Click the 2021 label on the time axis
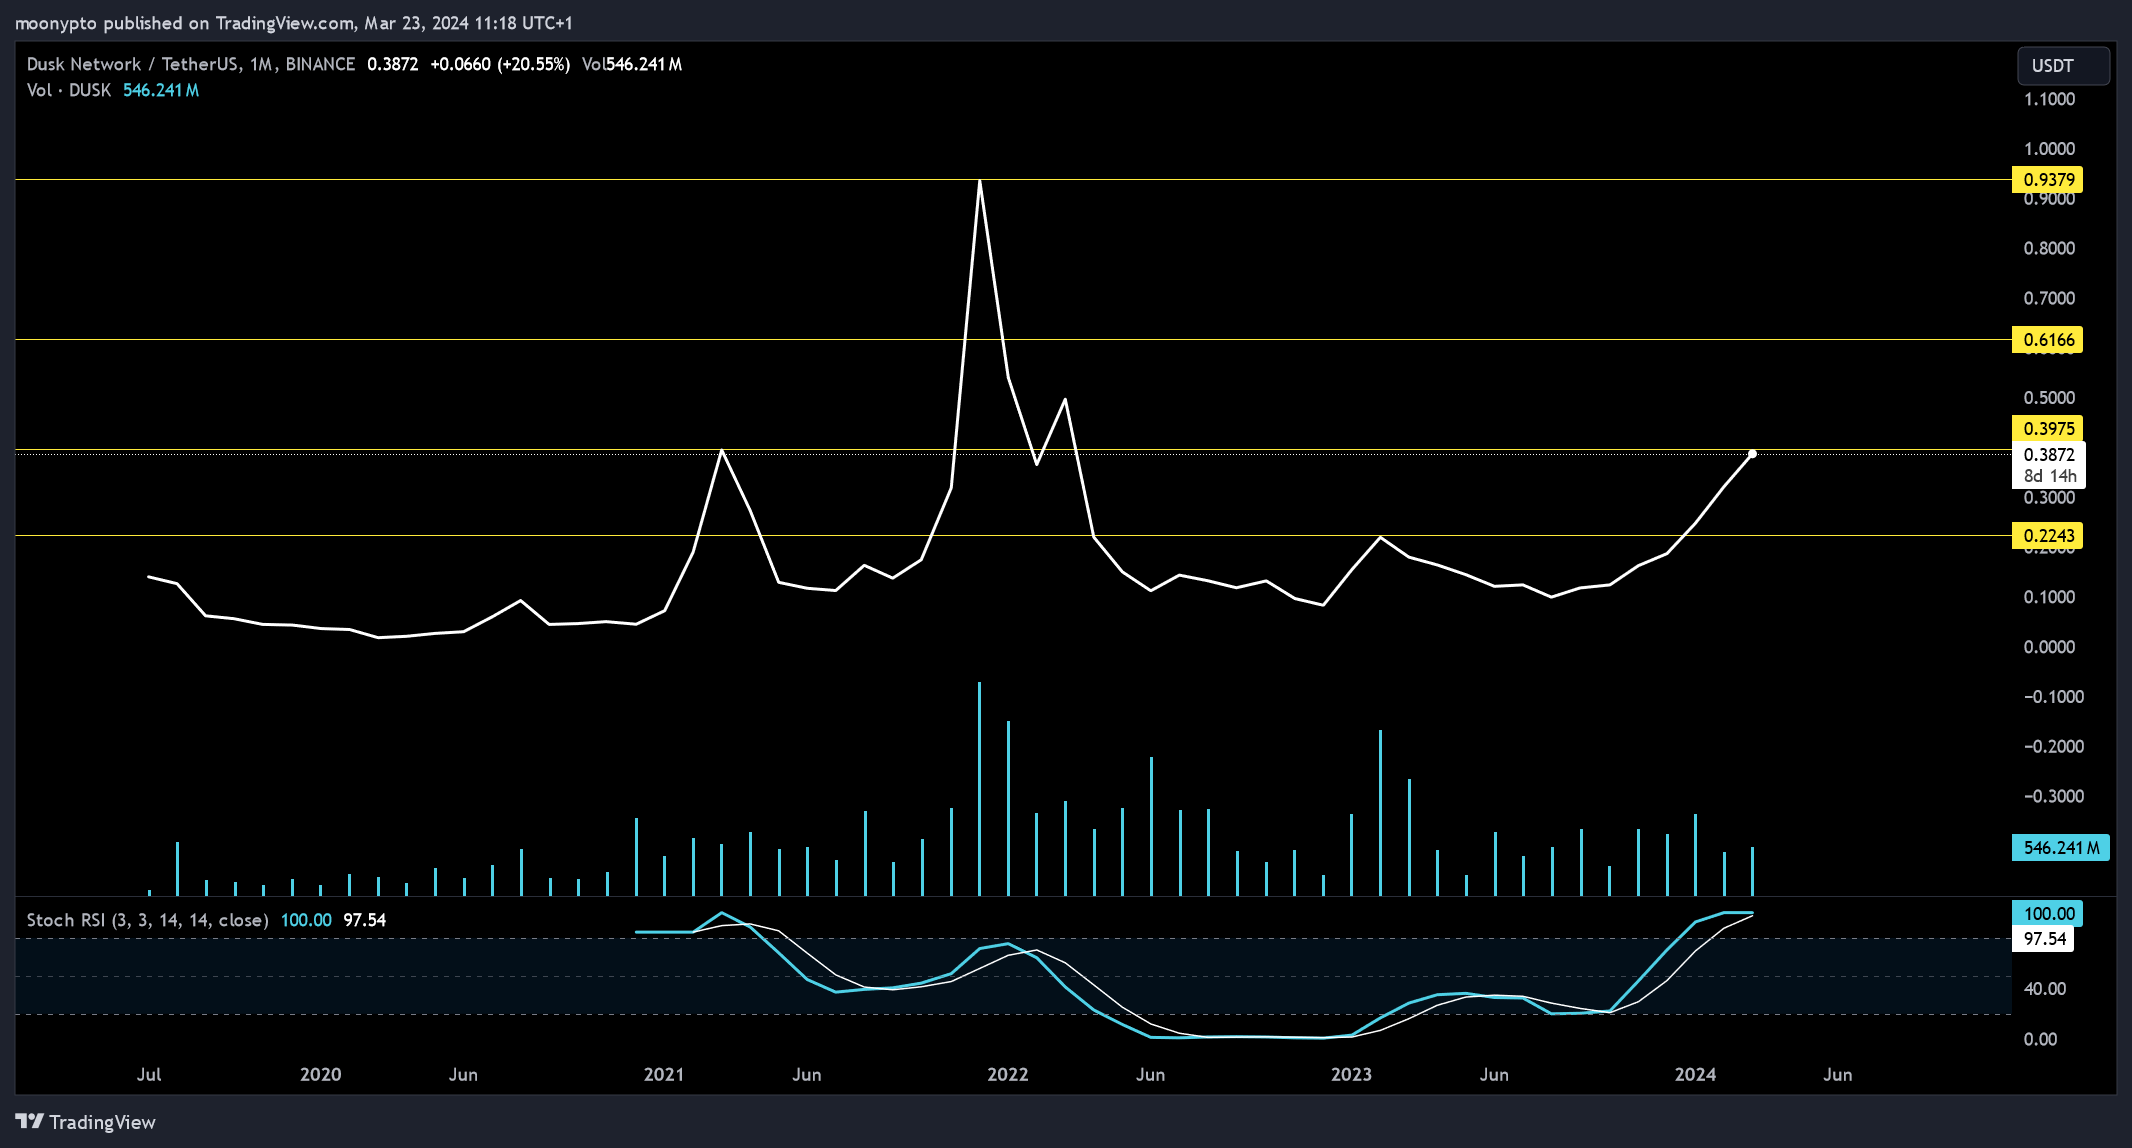 (664, 1075)
